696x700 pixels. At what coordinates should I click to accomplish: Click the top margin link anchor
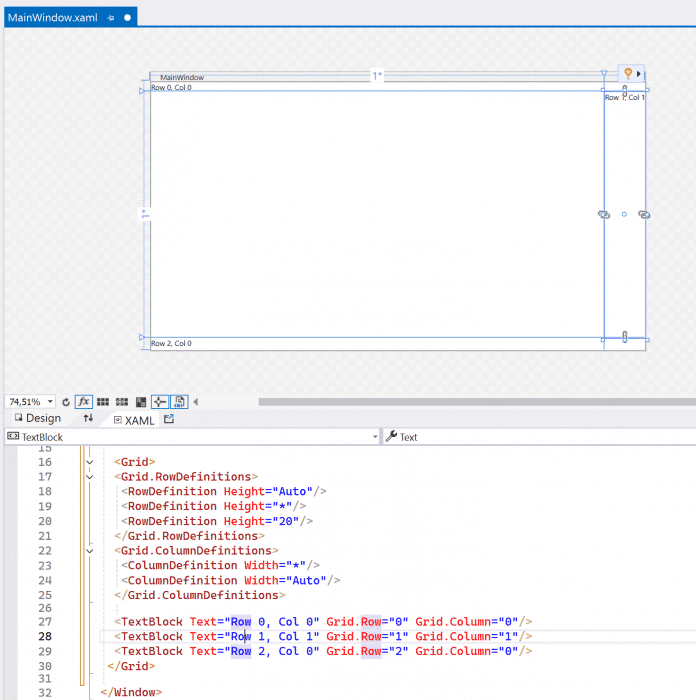[x=625, y=90]
